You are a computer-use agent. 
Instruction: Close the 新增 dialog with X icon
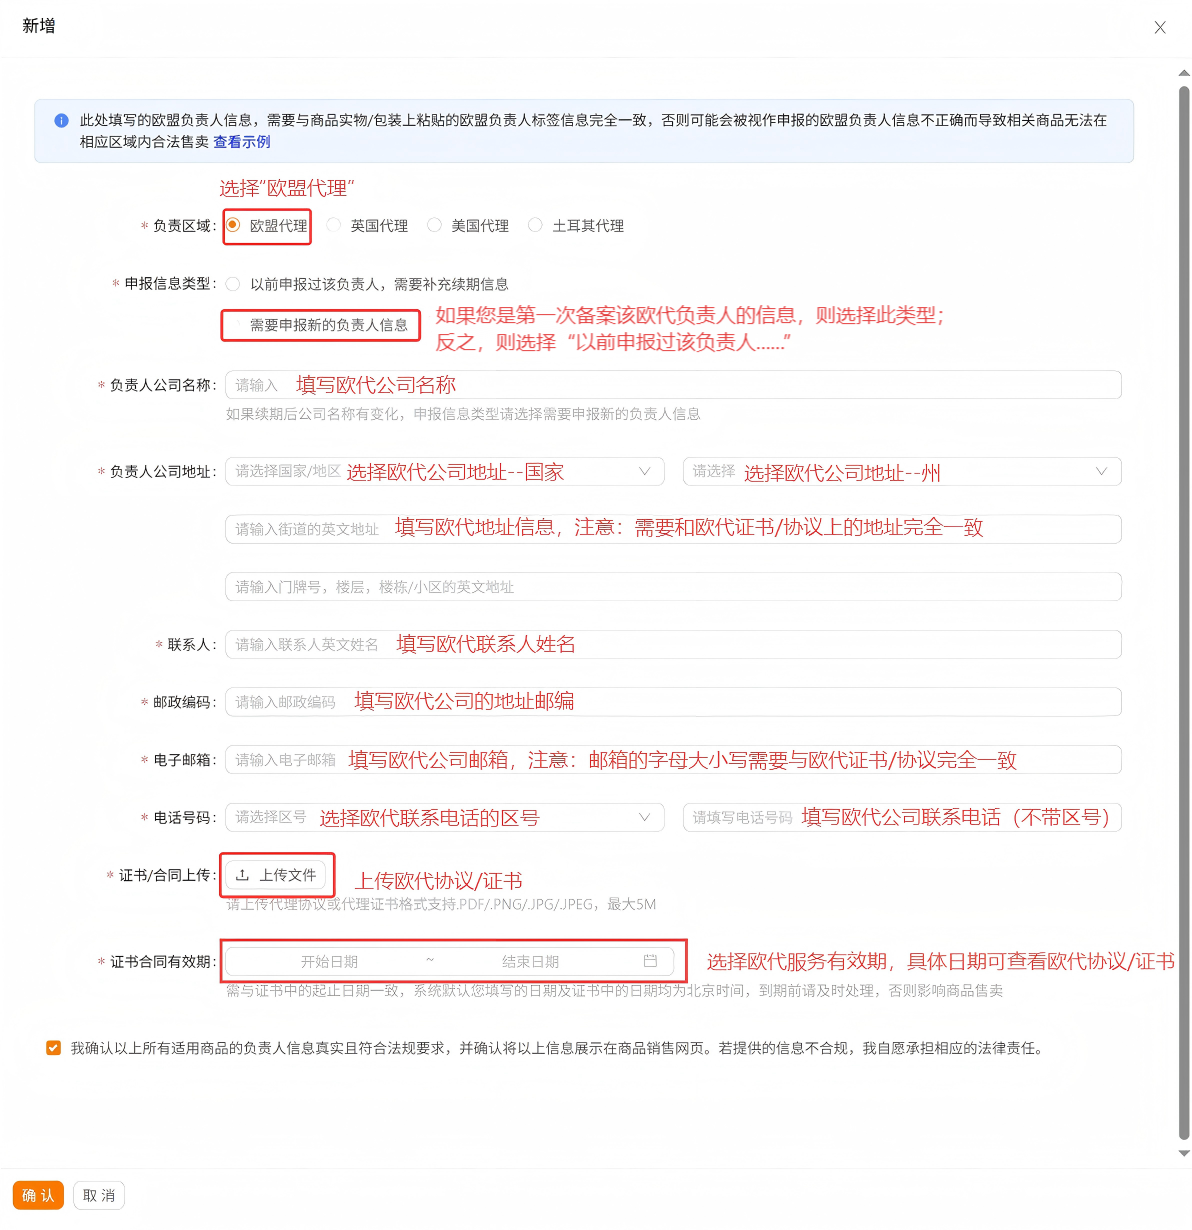pos(1160,28)
